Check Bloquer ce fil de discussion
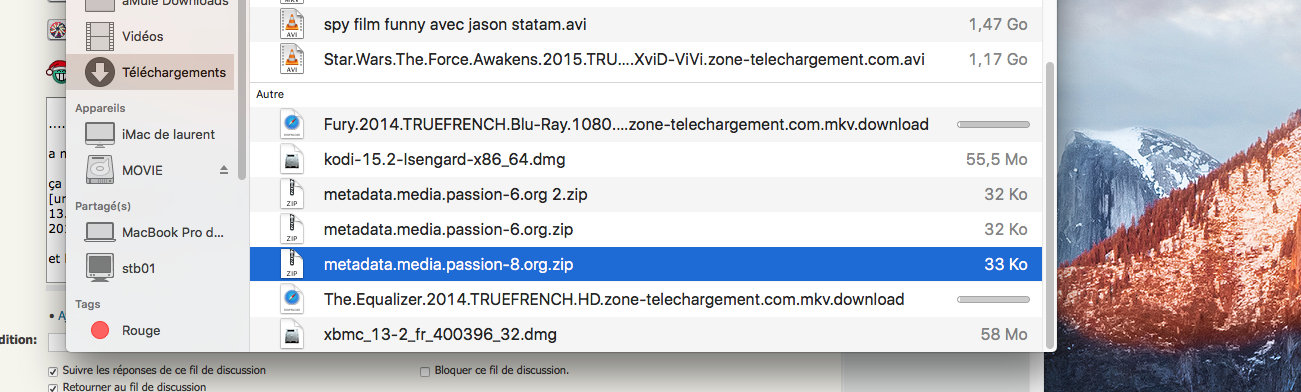 tap(425, 370)
